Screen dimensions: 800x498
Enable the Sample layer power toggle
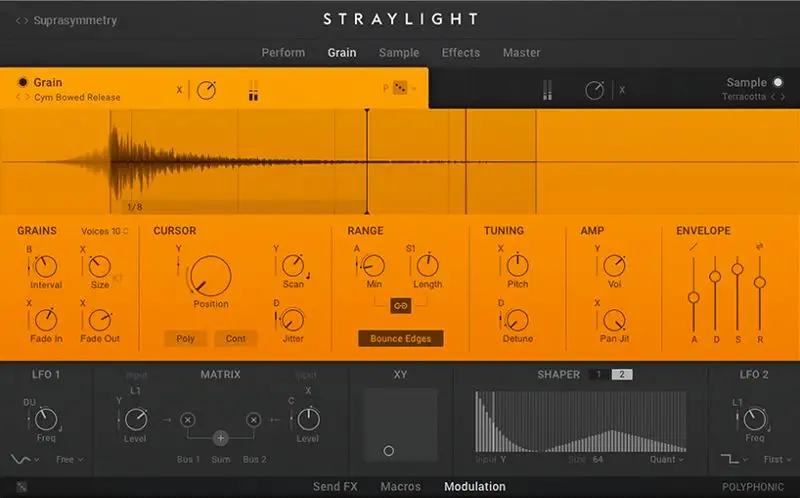click(775, 82)
